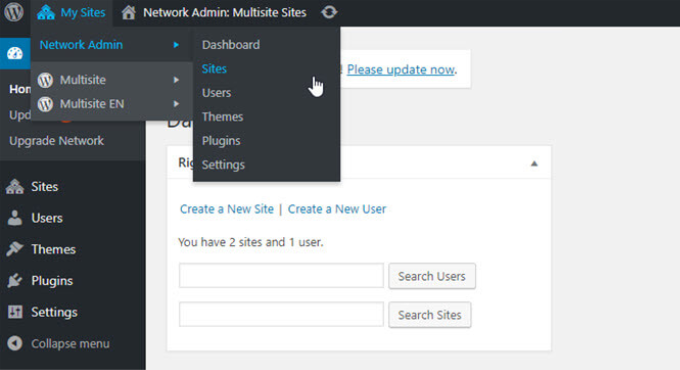Open the My Sites menu
The width and height of the screenshot is (680, 370).
tap(72, 13)
